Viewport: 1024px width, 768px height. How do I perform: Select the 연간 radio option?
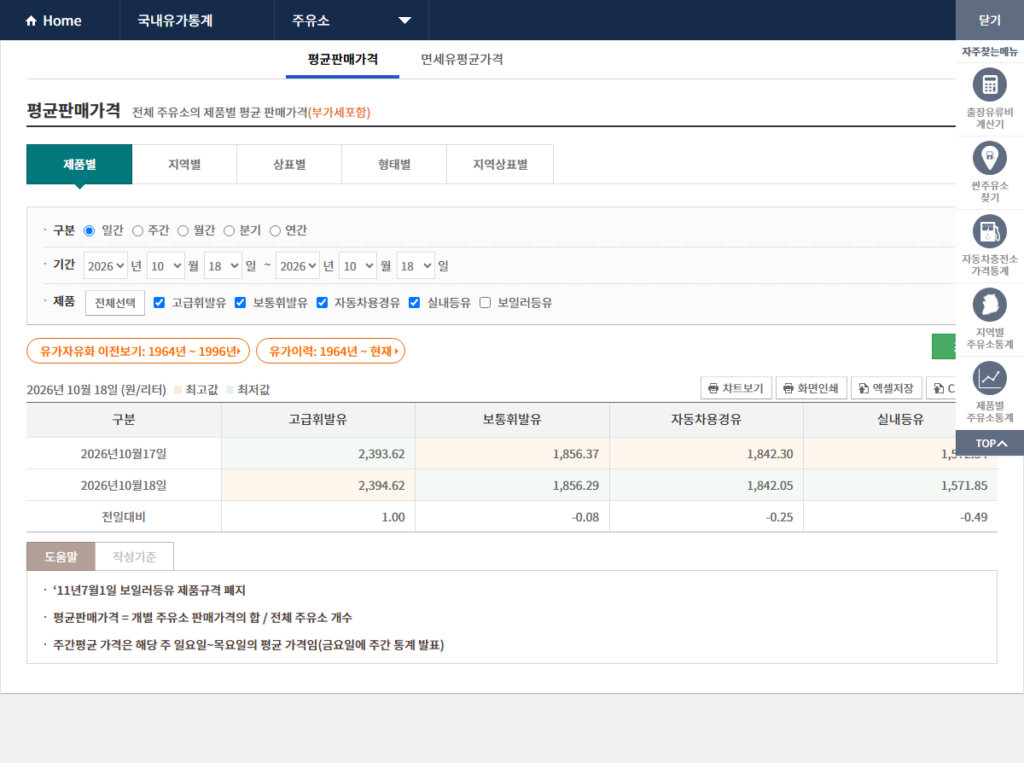[275, 231]
